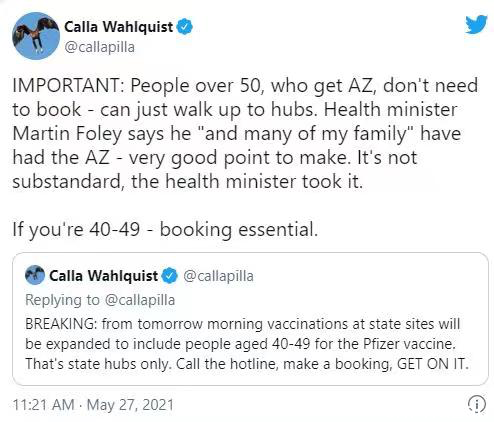Open the small avatar in quoted tweet

[x=35, y=275]
